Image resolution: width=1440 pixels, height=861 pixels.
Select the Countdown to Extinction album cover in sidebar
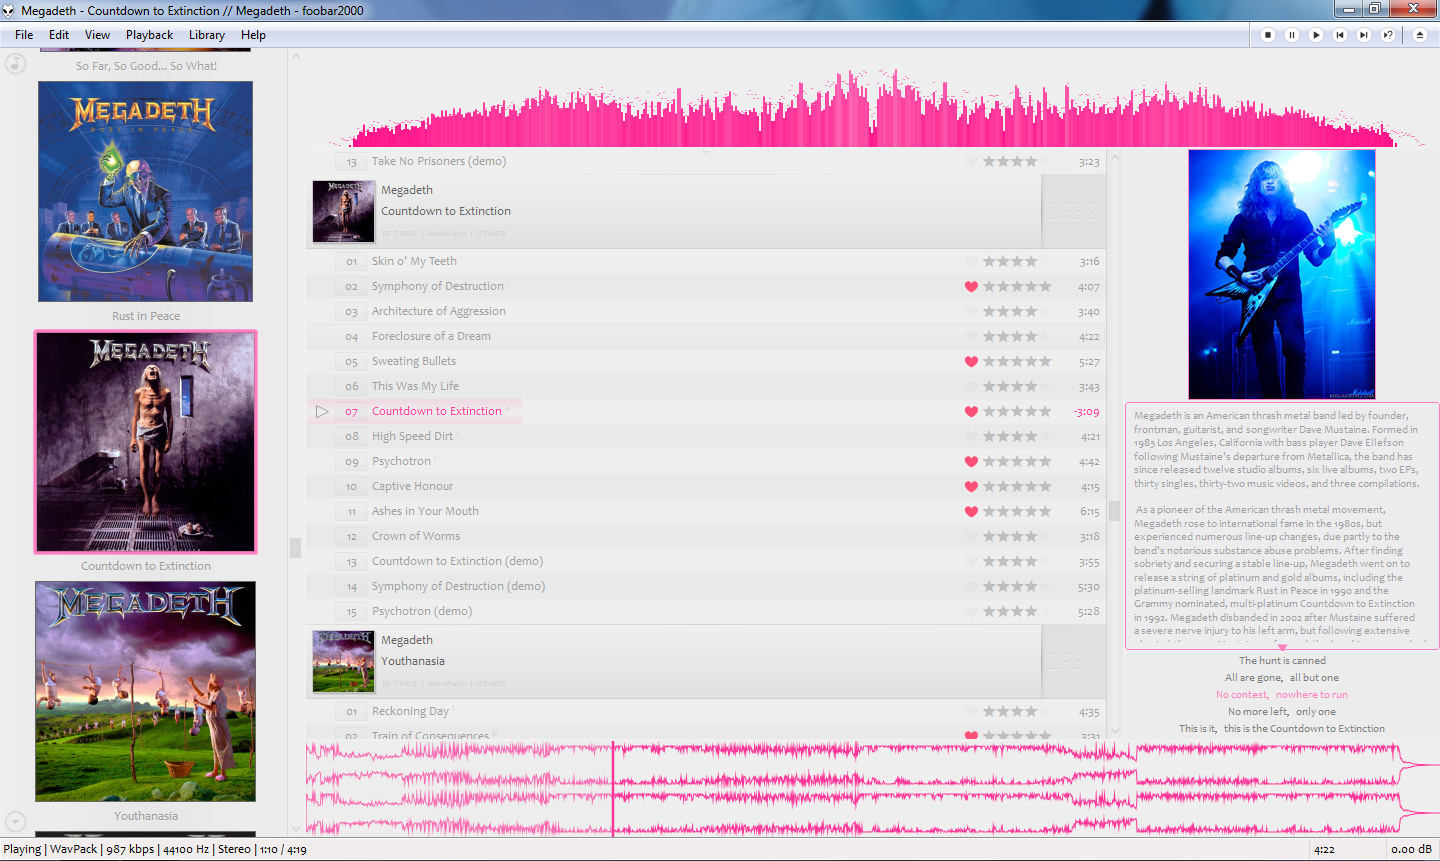(145, 442)
